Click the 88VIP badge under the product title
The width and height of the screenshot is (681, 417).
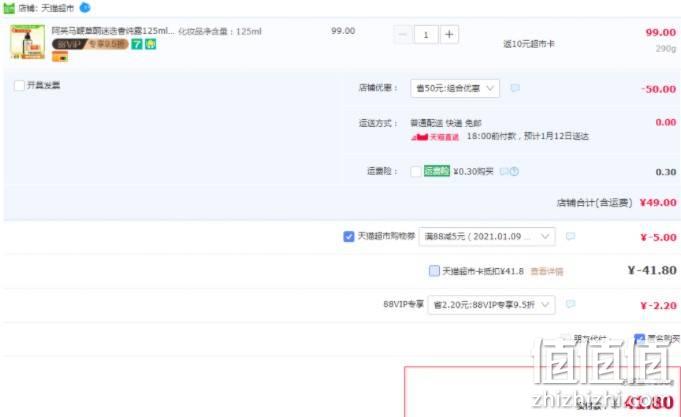click(90, 44)
